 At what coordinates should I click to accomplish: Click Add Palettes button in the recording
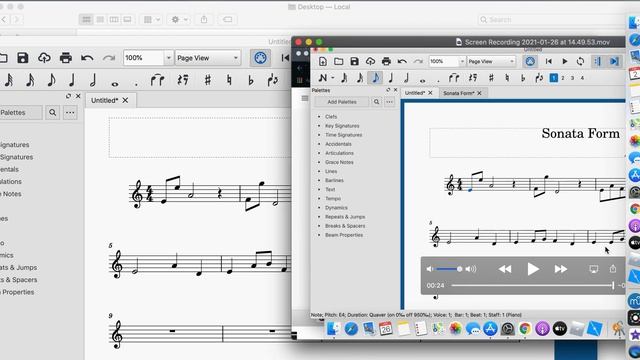pos(342,102)
